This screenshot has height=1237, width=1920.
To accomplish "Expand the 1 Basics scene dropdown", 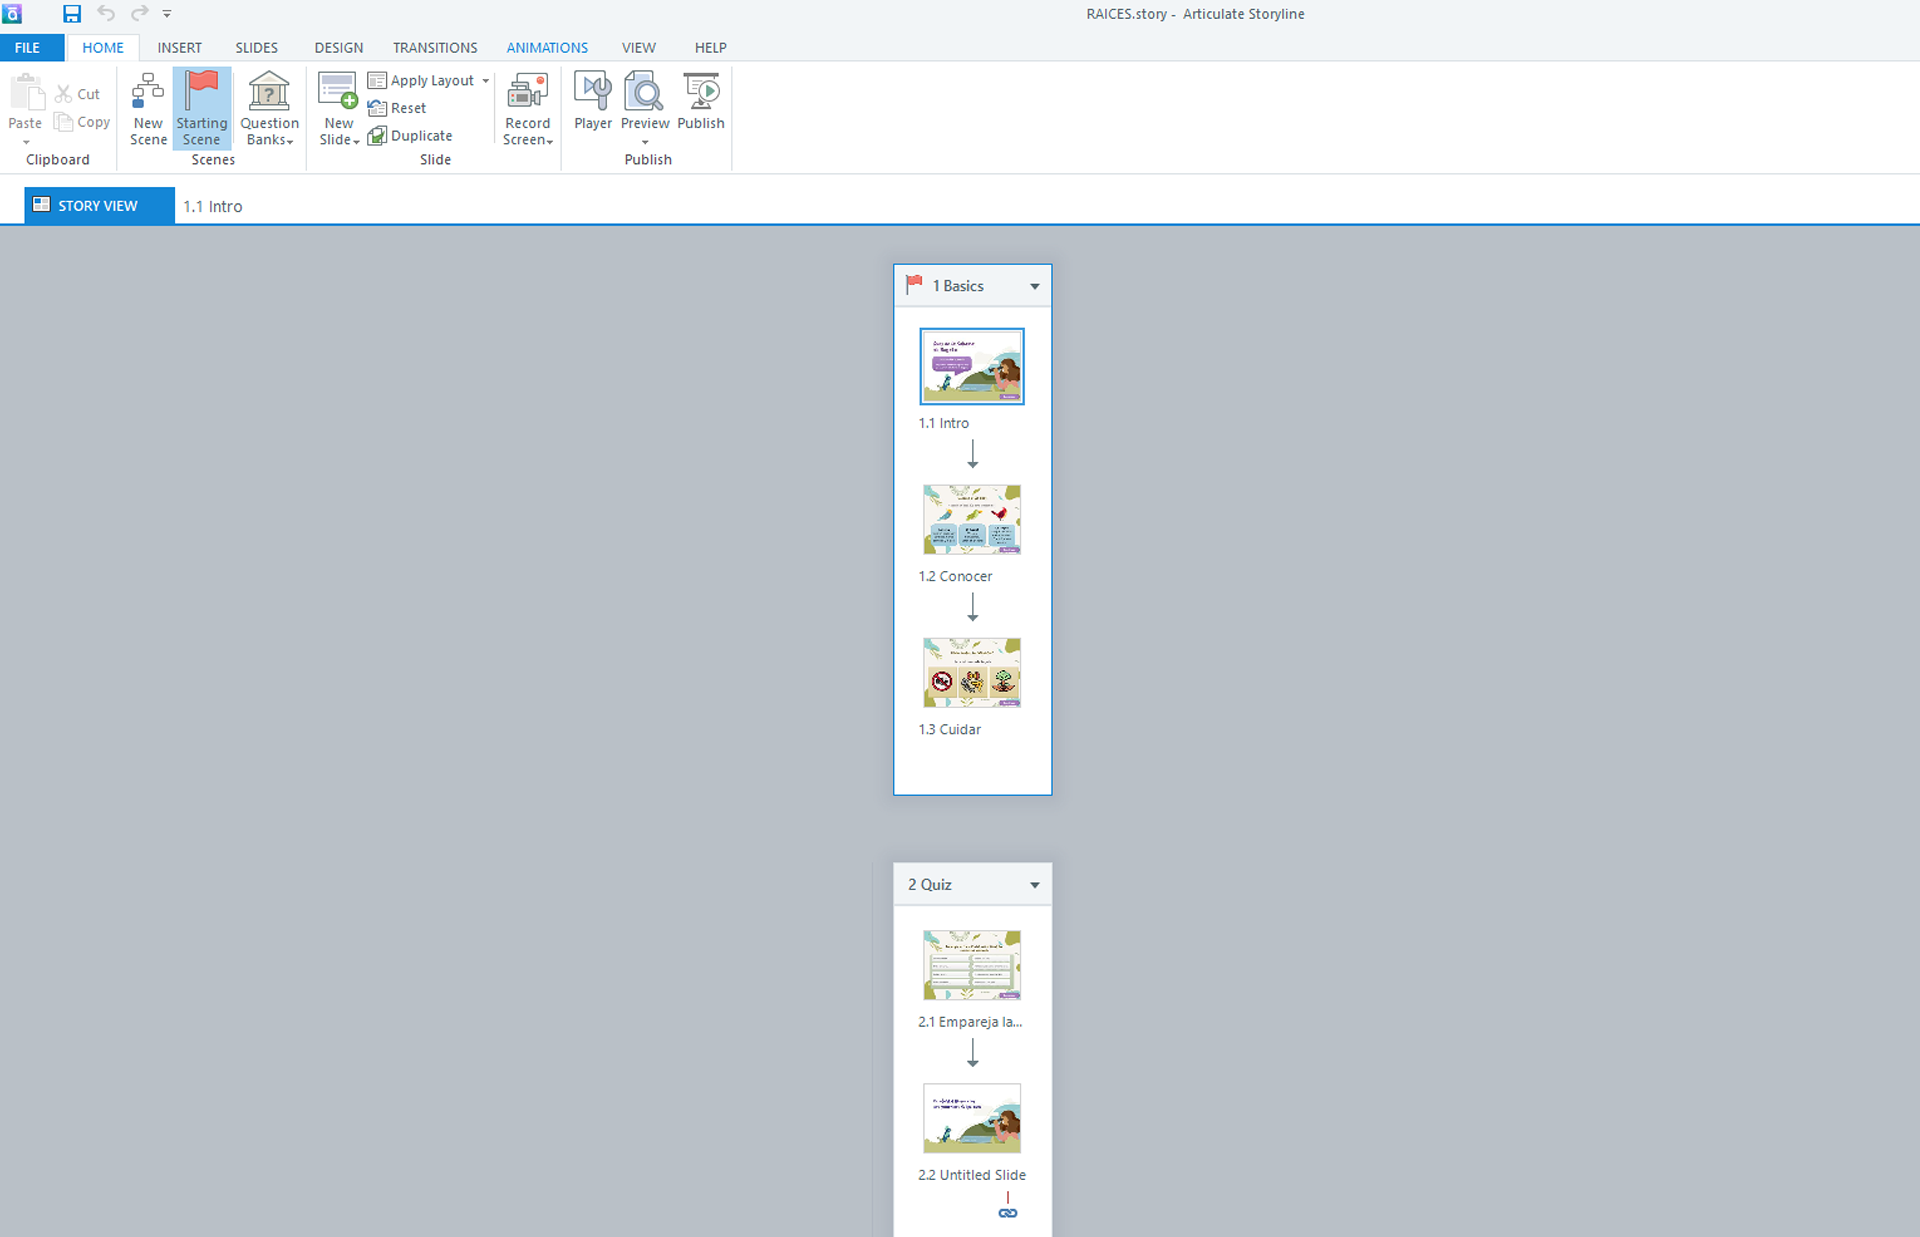I will 1035,287.
